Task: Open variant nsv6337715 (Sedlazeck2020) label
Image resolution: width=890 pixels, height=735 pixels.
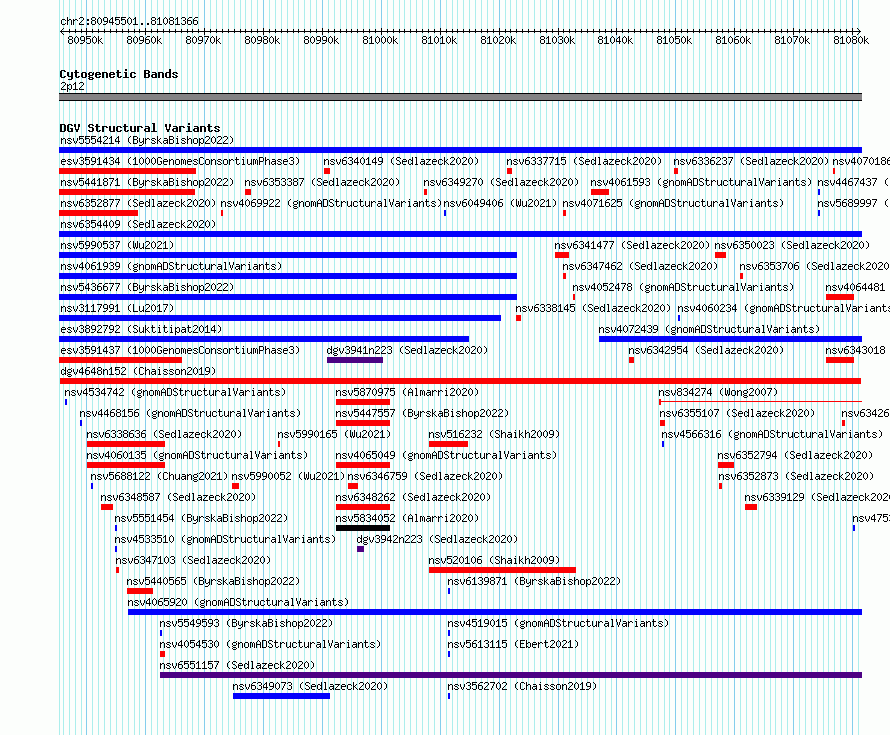Action: (584, 161)
